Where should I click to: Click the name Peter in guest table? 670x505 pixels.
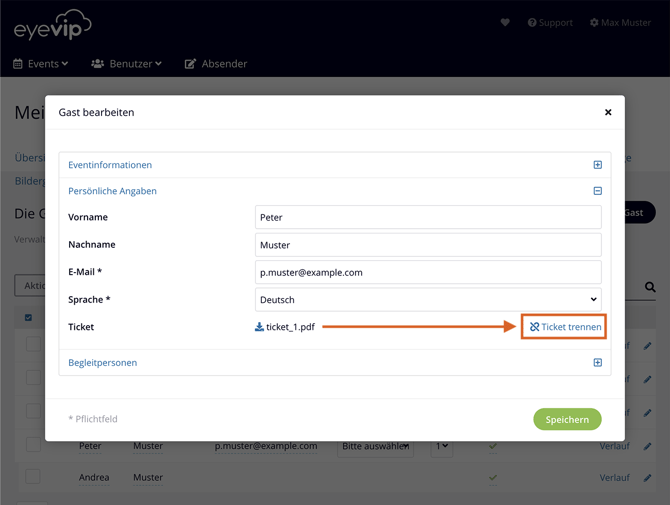click(90, 446)
